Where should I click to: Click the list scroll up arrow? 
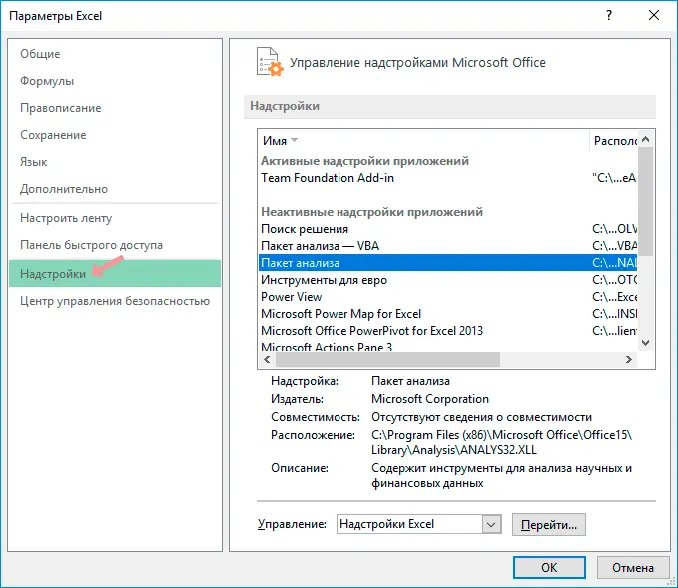pos(646,139)
